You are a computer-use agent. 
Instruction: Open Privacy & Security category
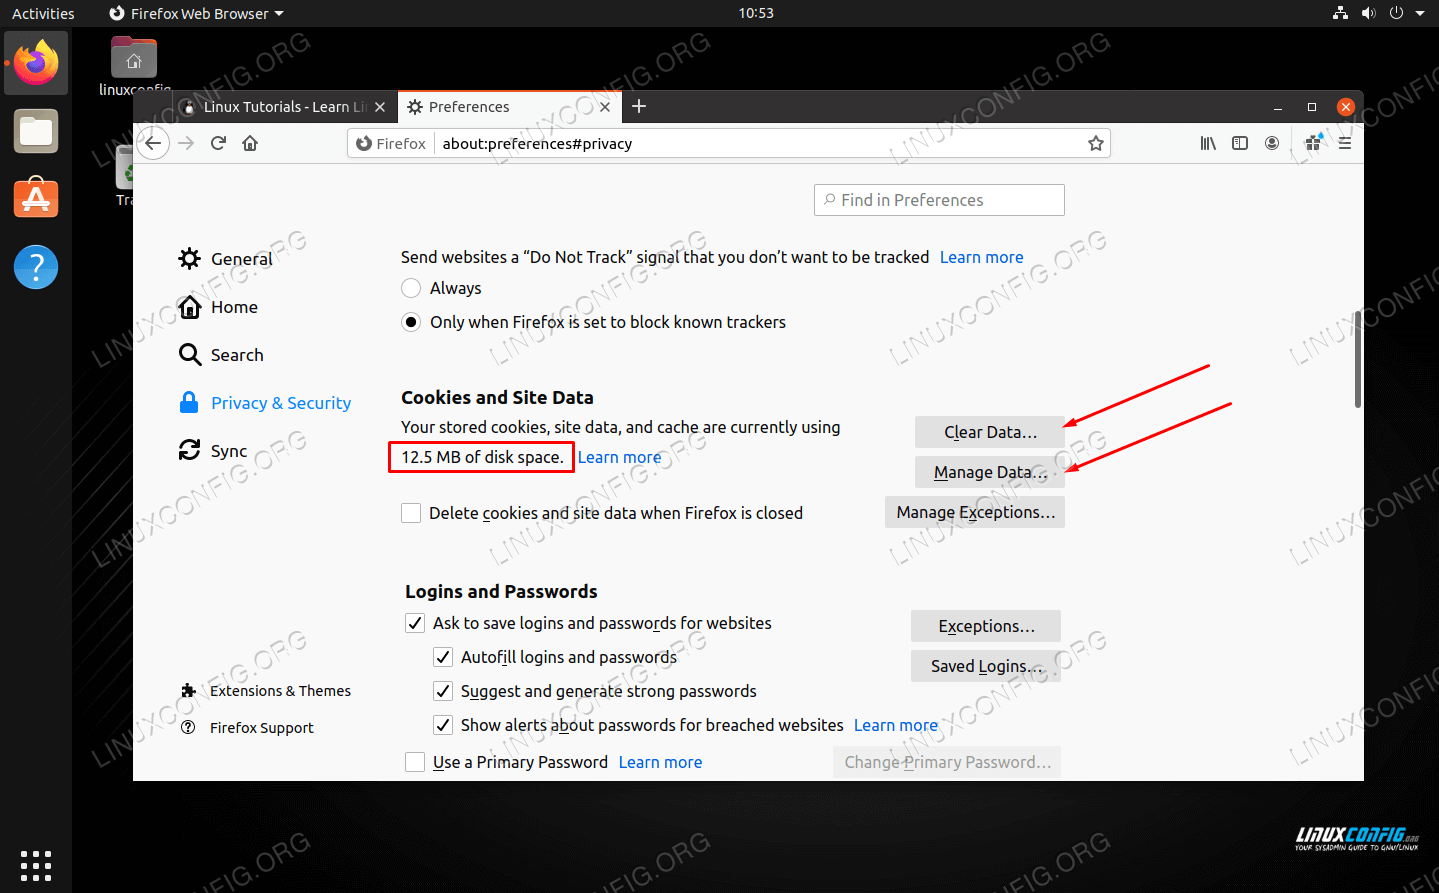tap(264, 403)
